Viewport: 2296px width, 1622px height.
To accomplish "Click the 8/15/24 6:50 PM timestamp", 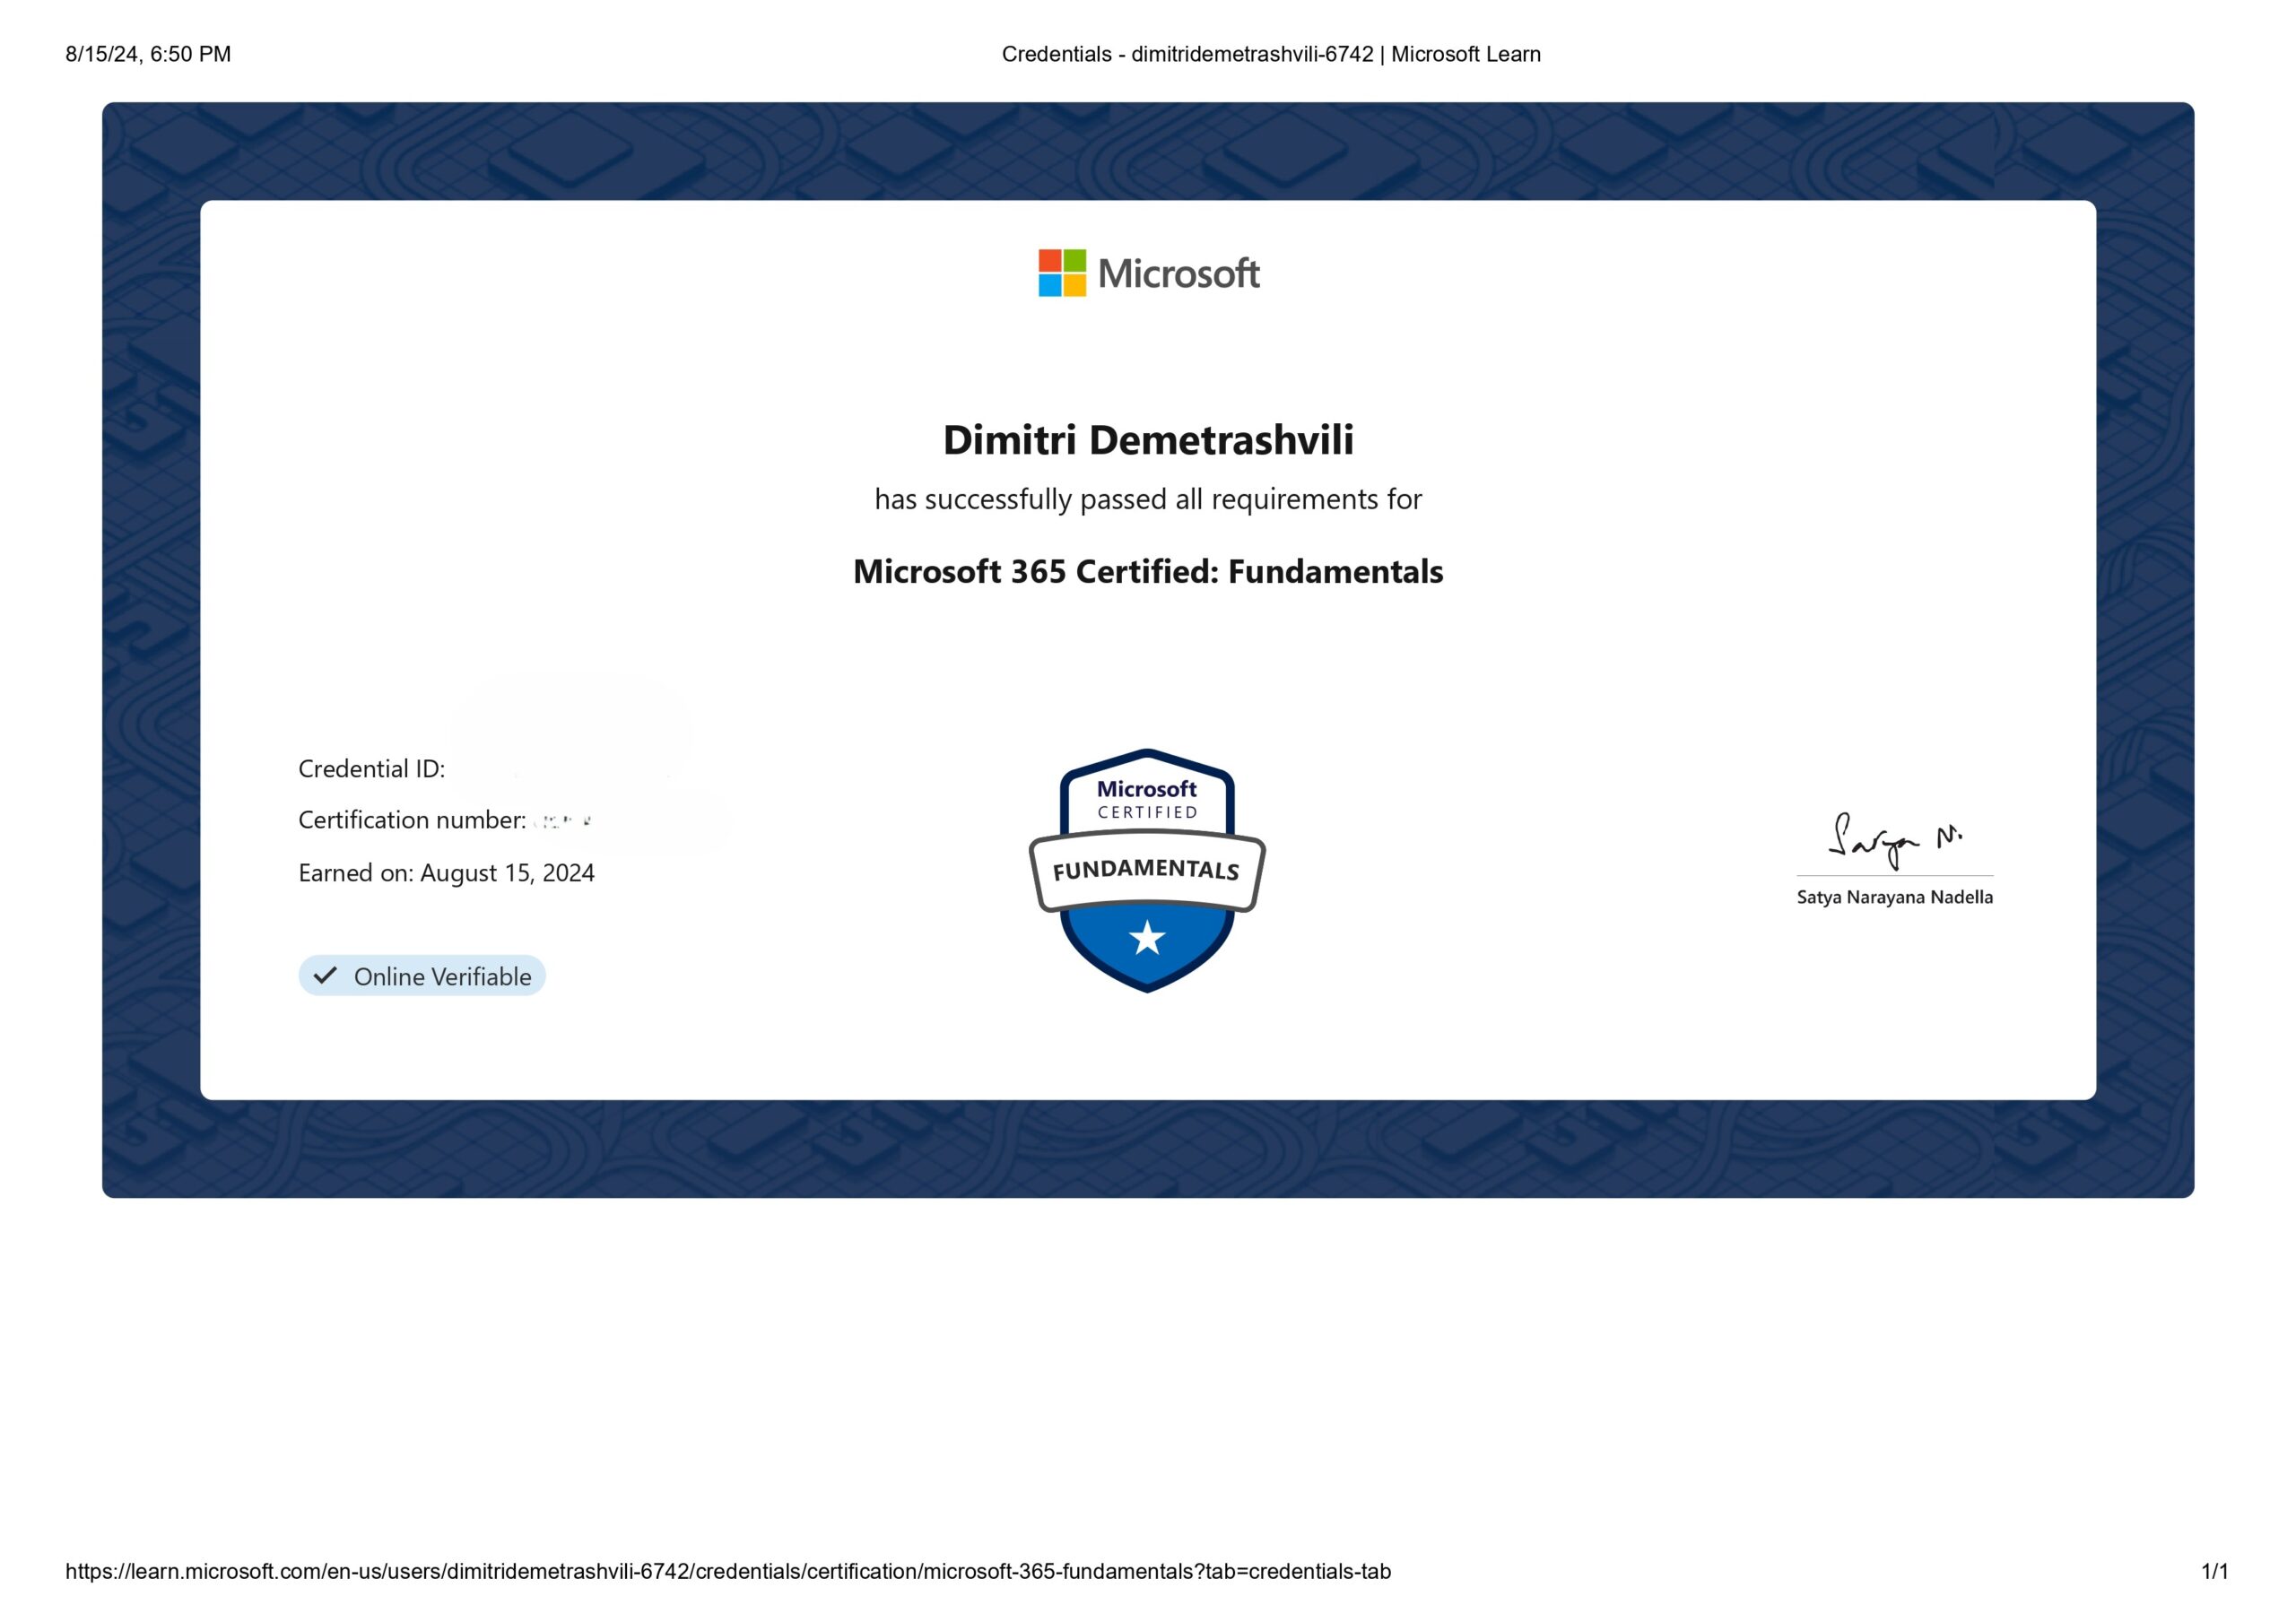I will pyautogui.click(x=148, y=54).
